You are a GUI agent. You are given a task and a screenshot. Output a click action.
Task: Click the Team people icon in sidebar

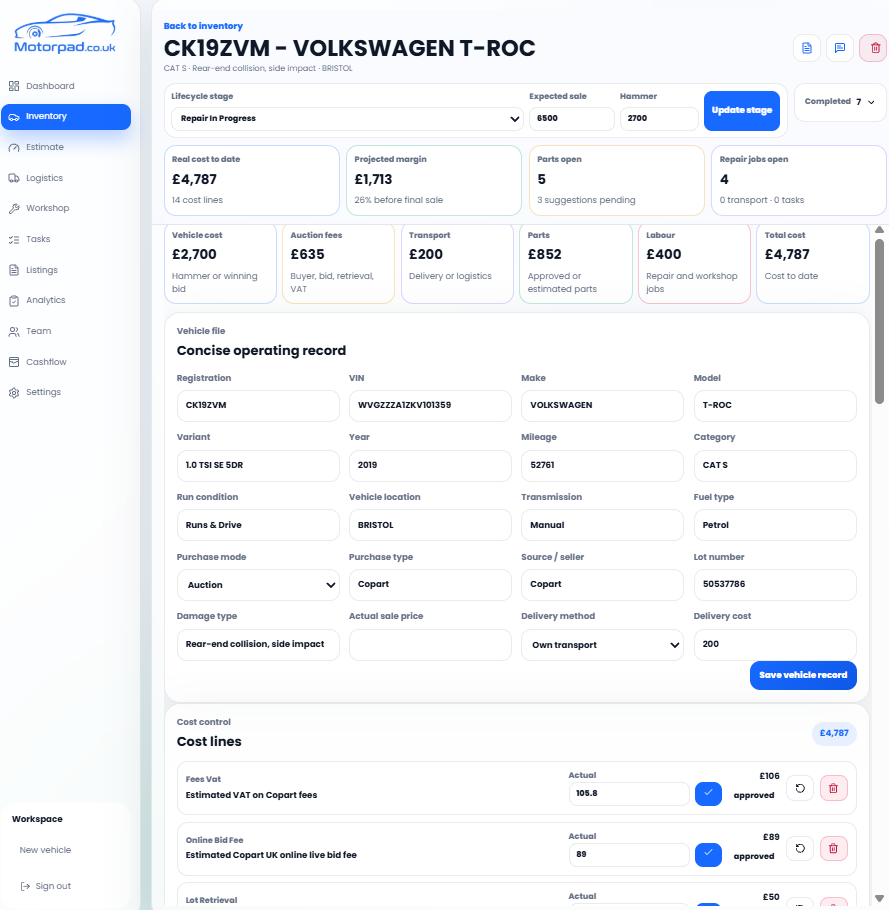click(14, 331)
